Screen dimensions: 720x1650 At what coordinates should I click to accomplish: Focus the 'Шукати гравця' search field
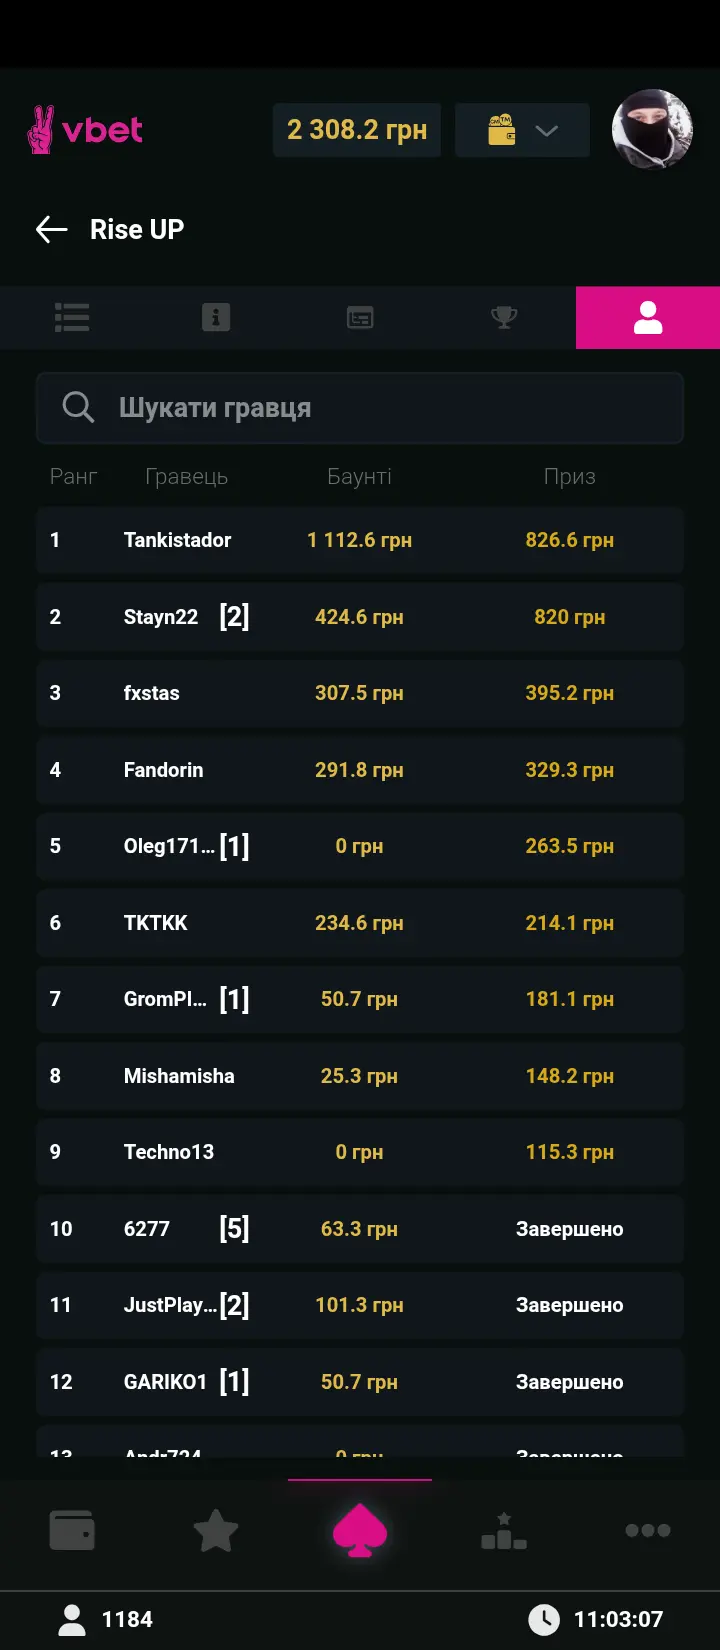click(x=380, y=408)
